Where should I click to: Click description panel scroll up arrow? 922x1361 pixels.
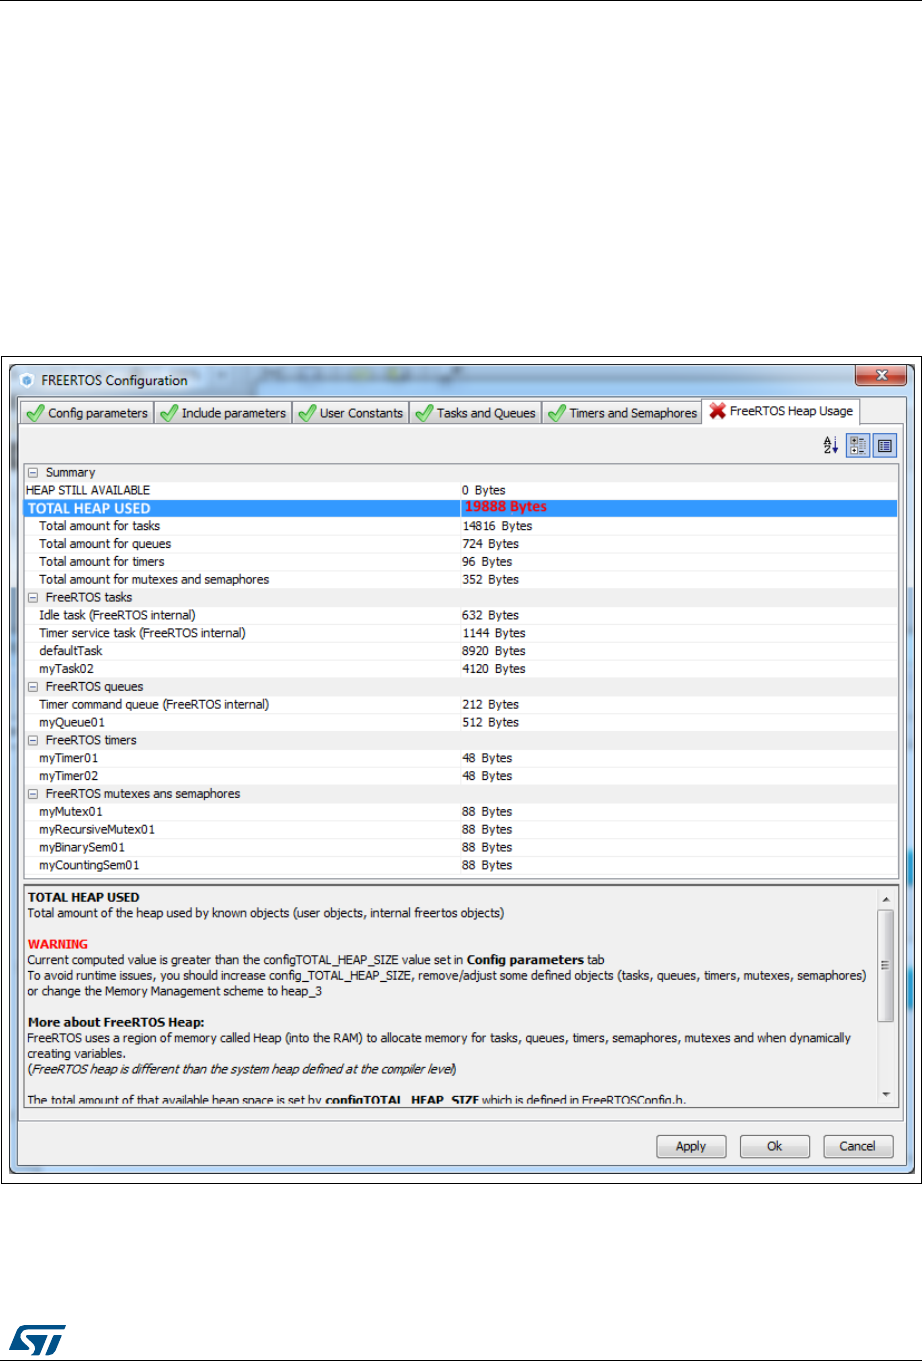click(x=885, y=898)
